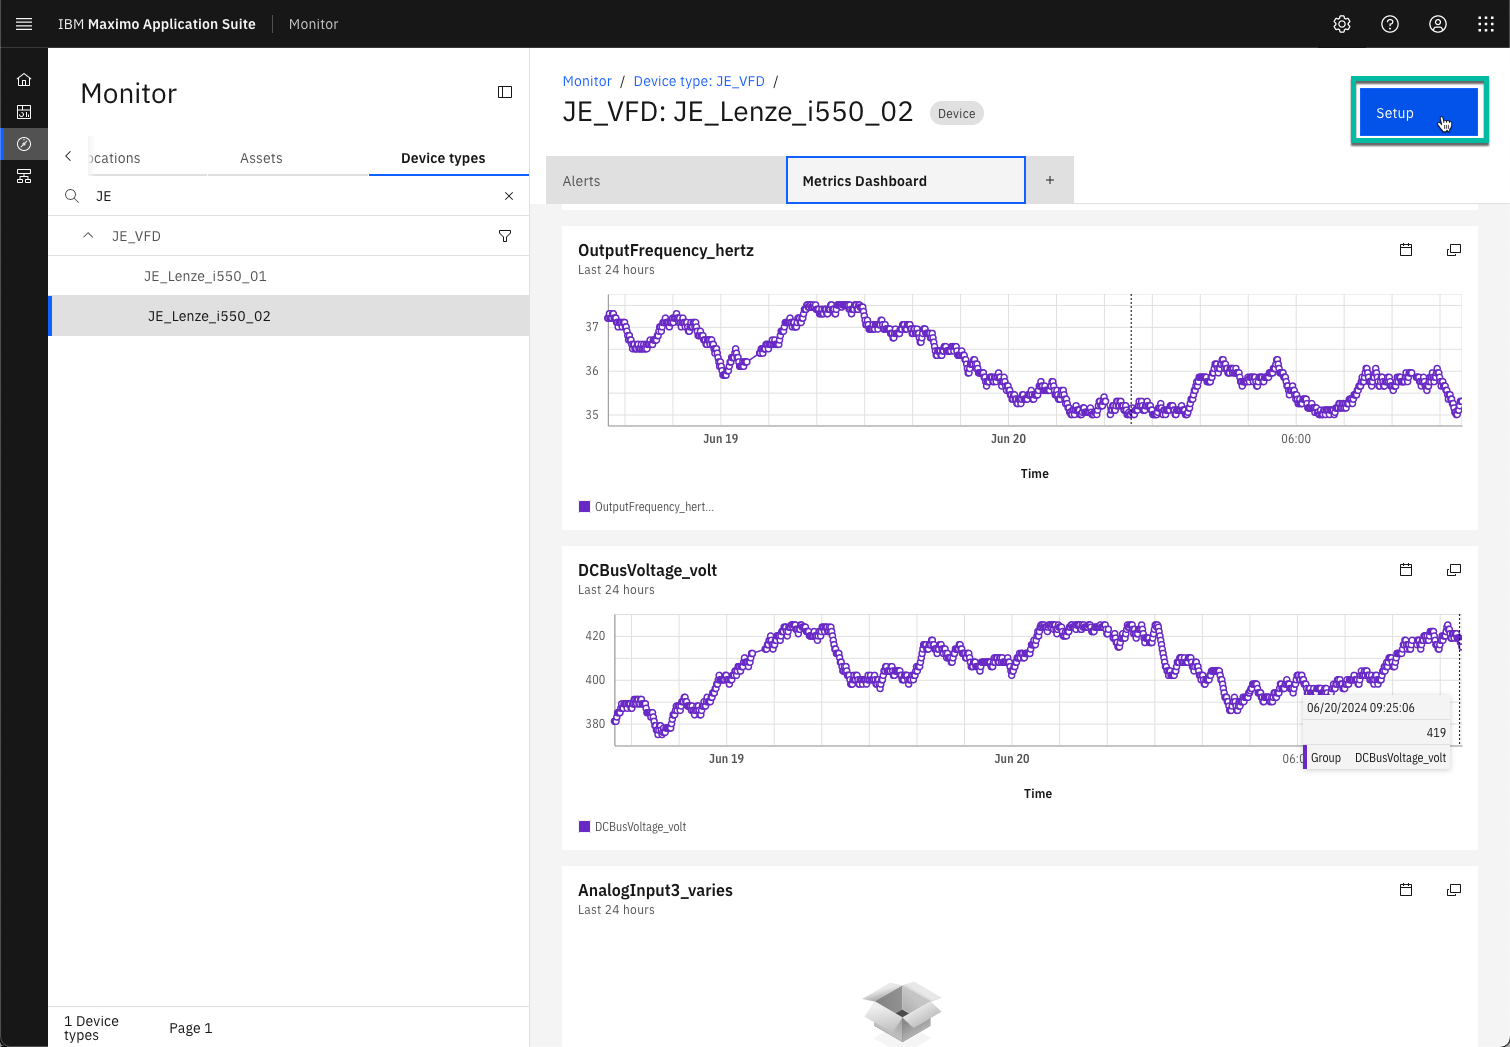Click the JE_VFD device type row
Screen dimensions: 1510x1047
289,236
